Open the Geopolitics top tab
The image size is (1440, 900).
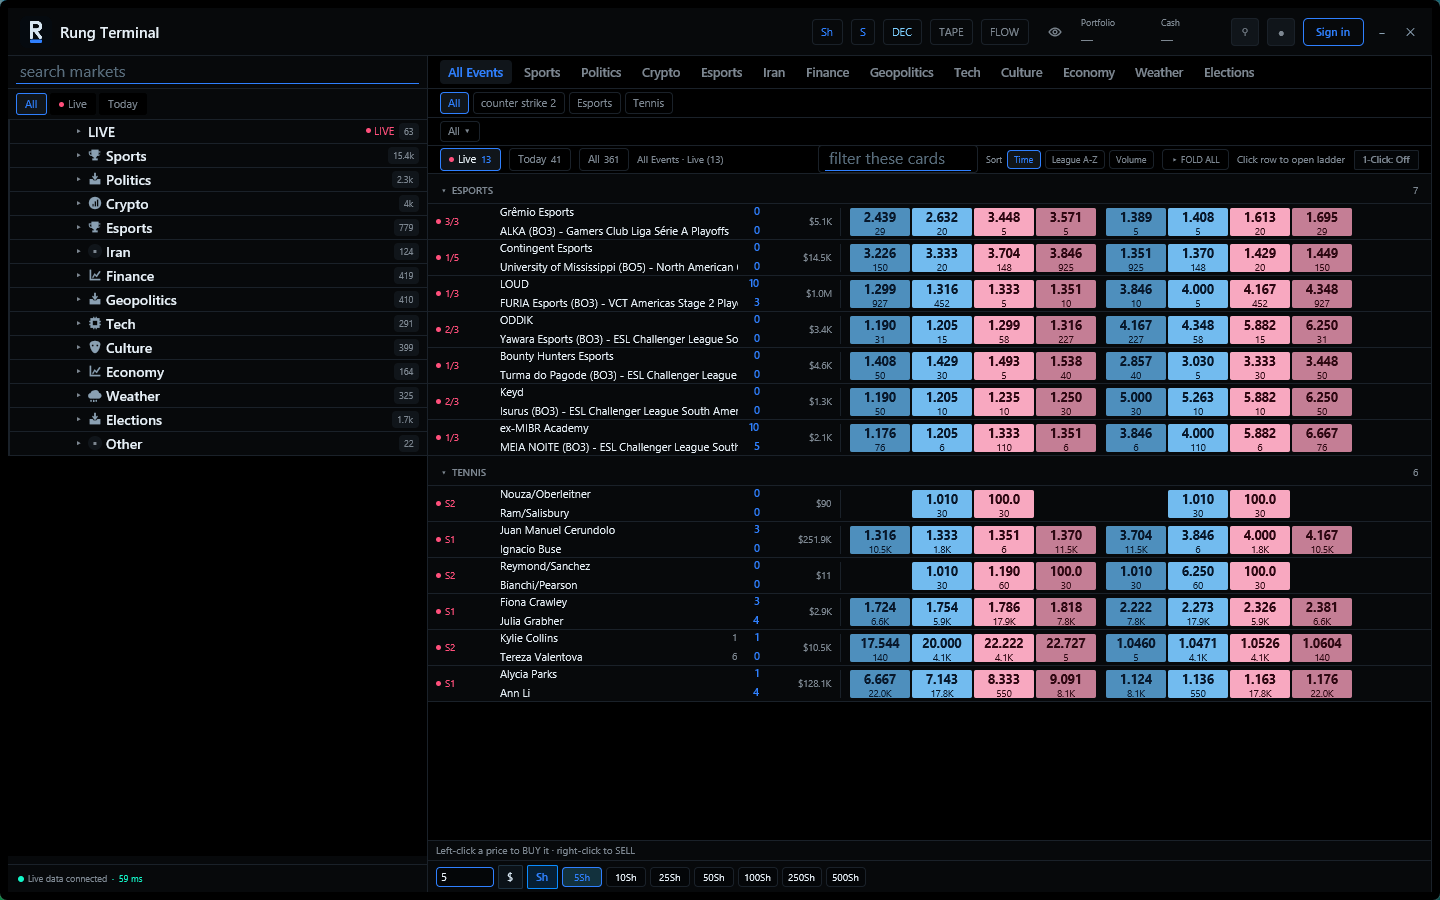[x=901, y=72]
